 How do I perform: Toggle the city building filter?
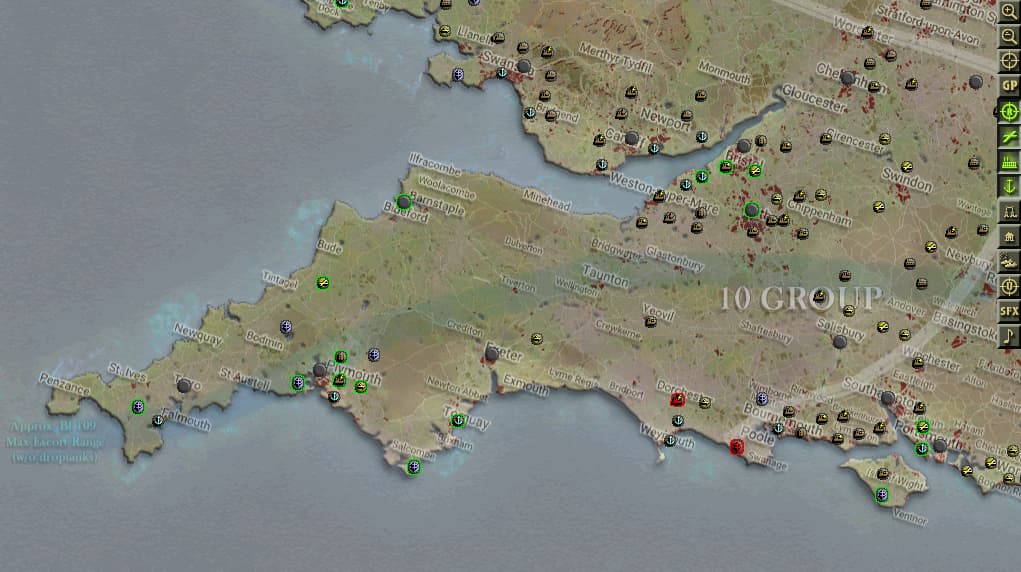tap(1009, 236)
